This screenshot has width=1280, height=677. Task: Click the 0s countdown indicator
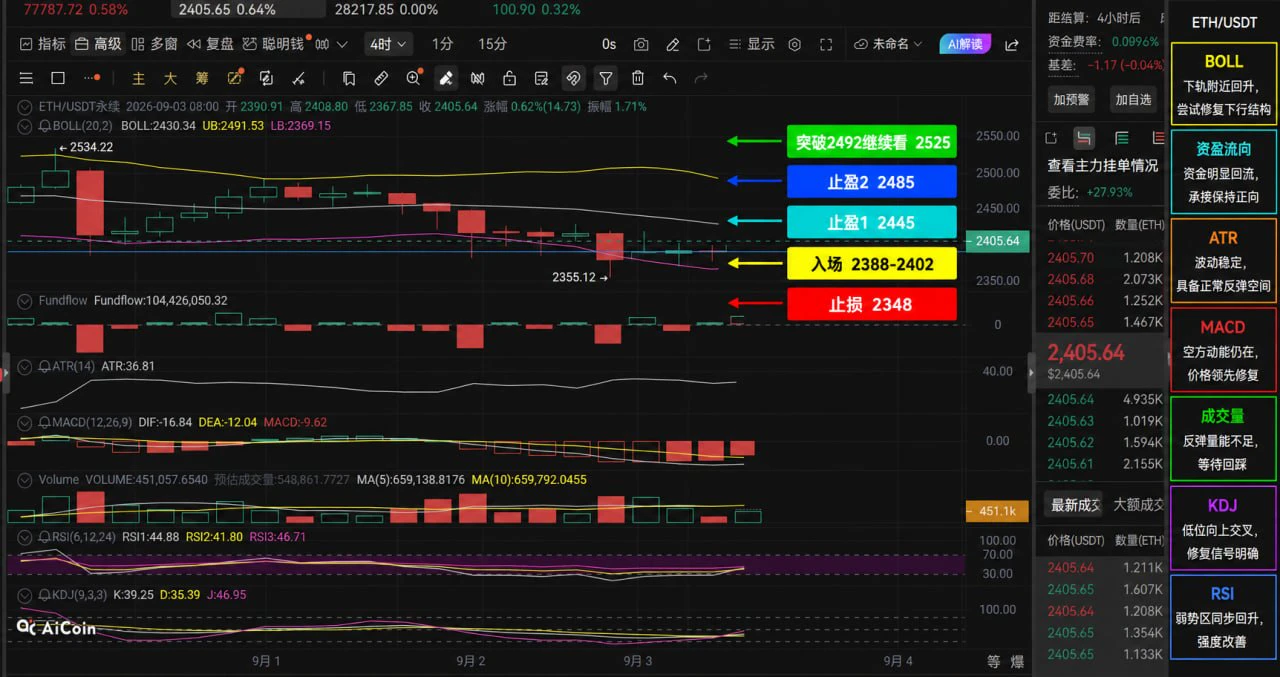pos(609,44)
